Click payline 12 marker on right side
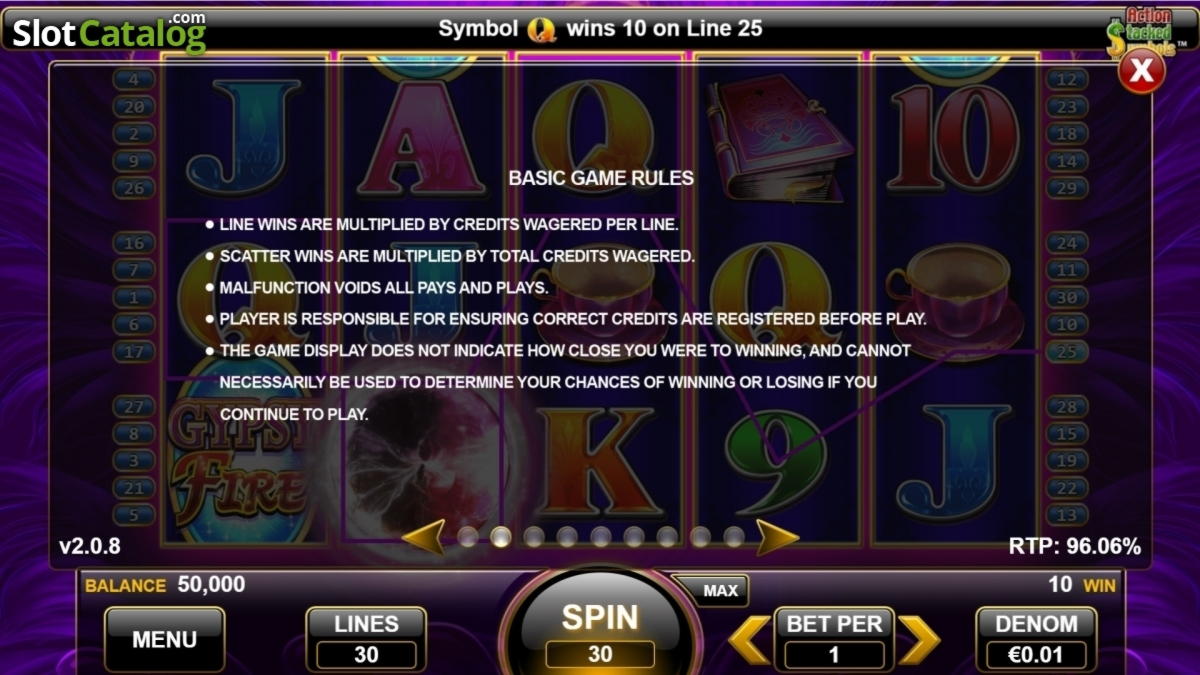 pyautogui.click(x=1067, y=79)
